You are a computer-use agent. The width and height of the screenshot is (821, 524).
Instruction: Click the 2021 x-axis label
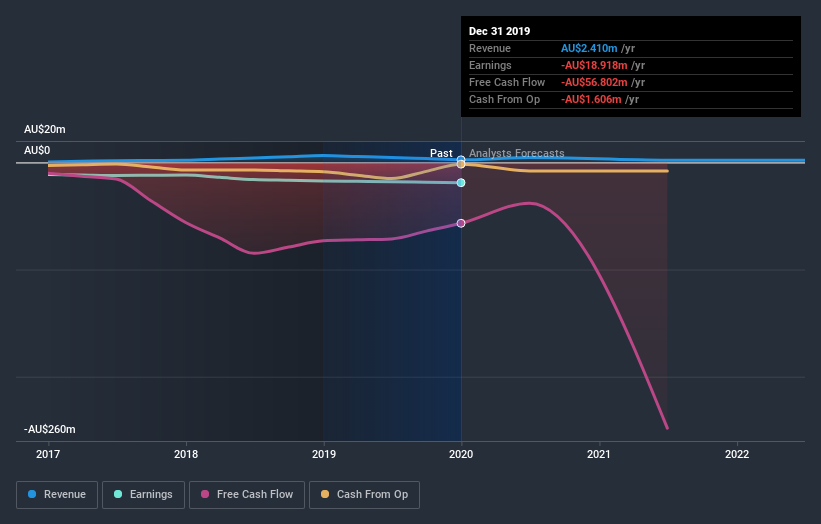click(598, 454)
